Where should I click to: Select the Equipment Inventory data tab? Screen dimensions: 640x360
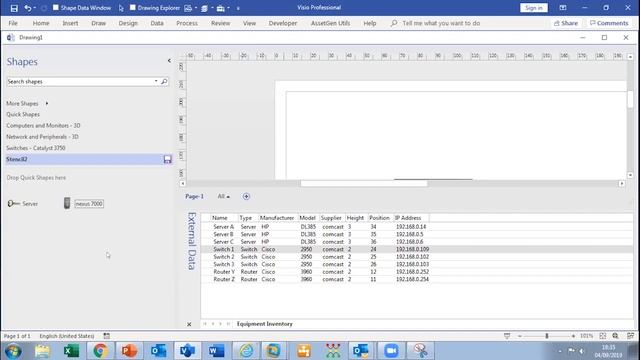click(x=264, y=324)
